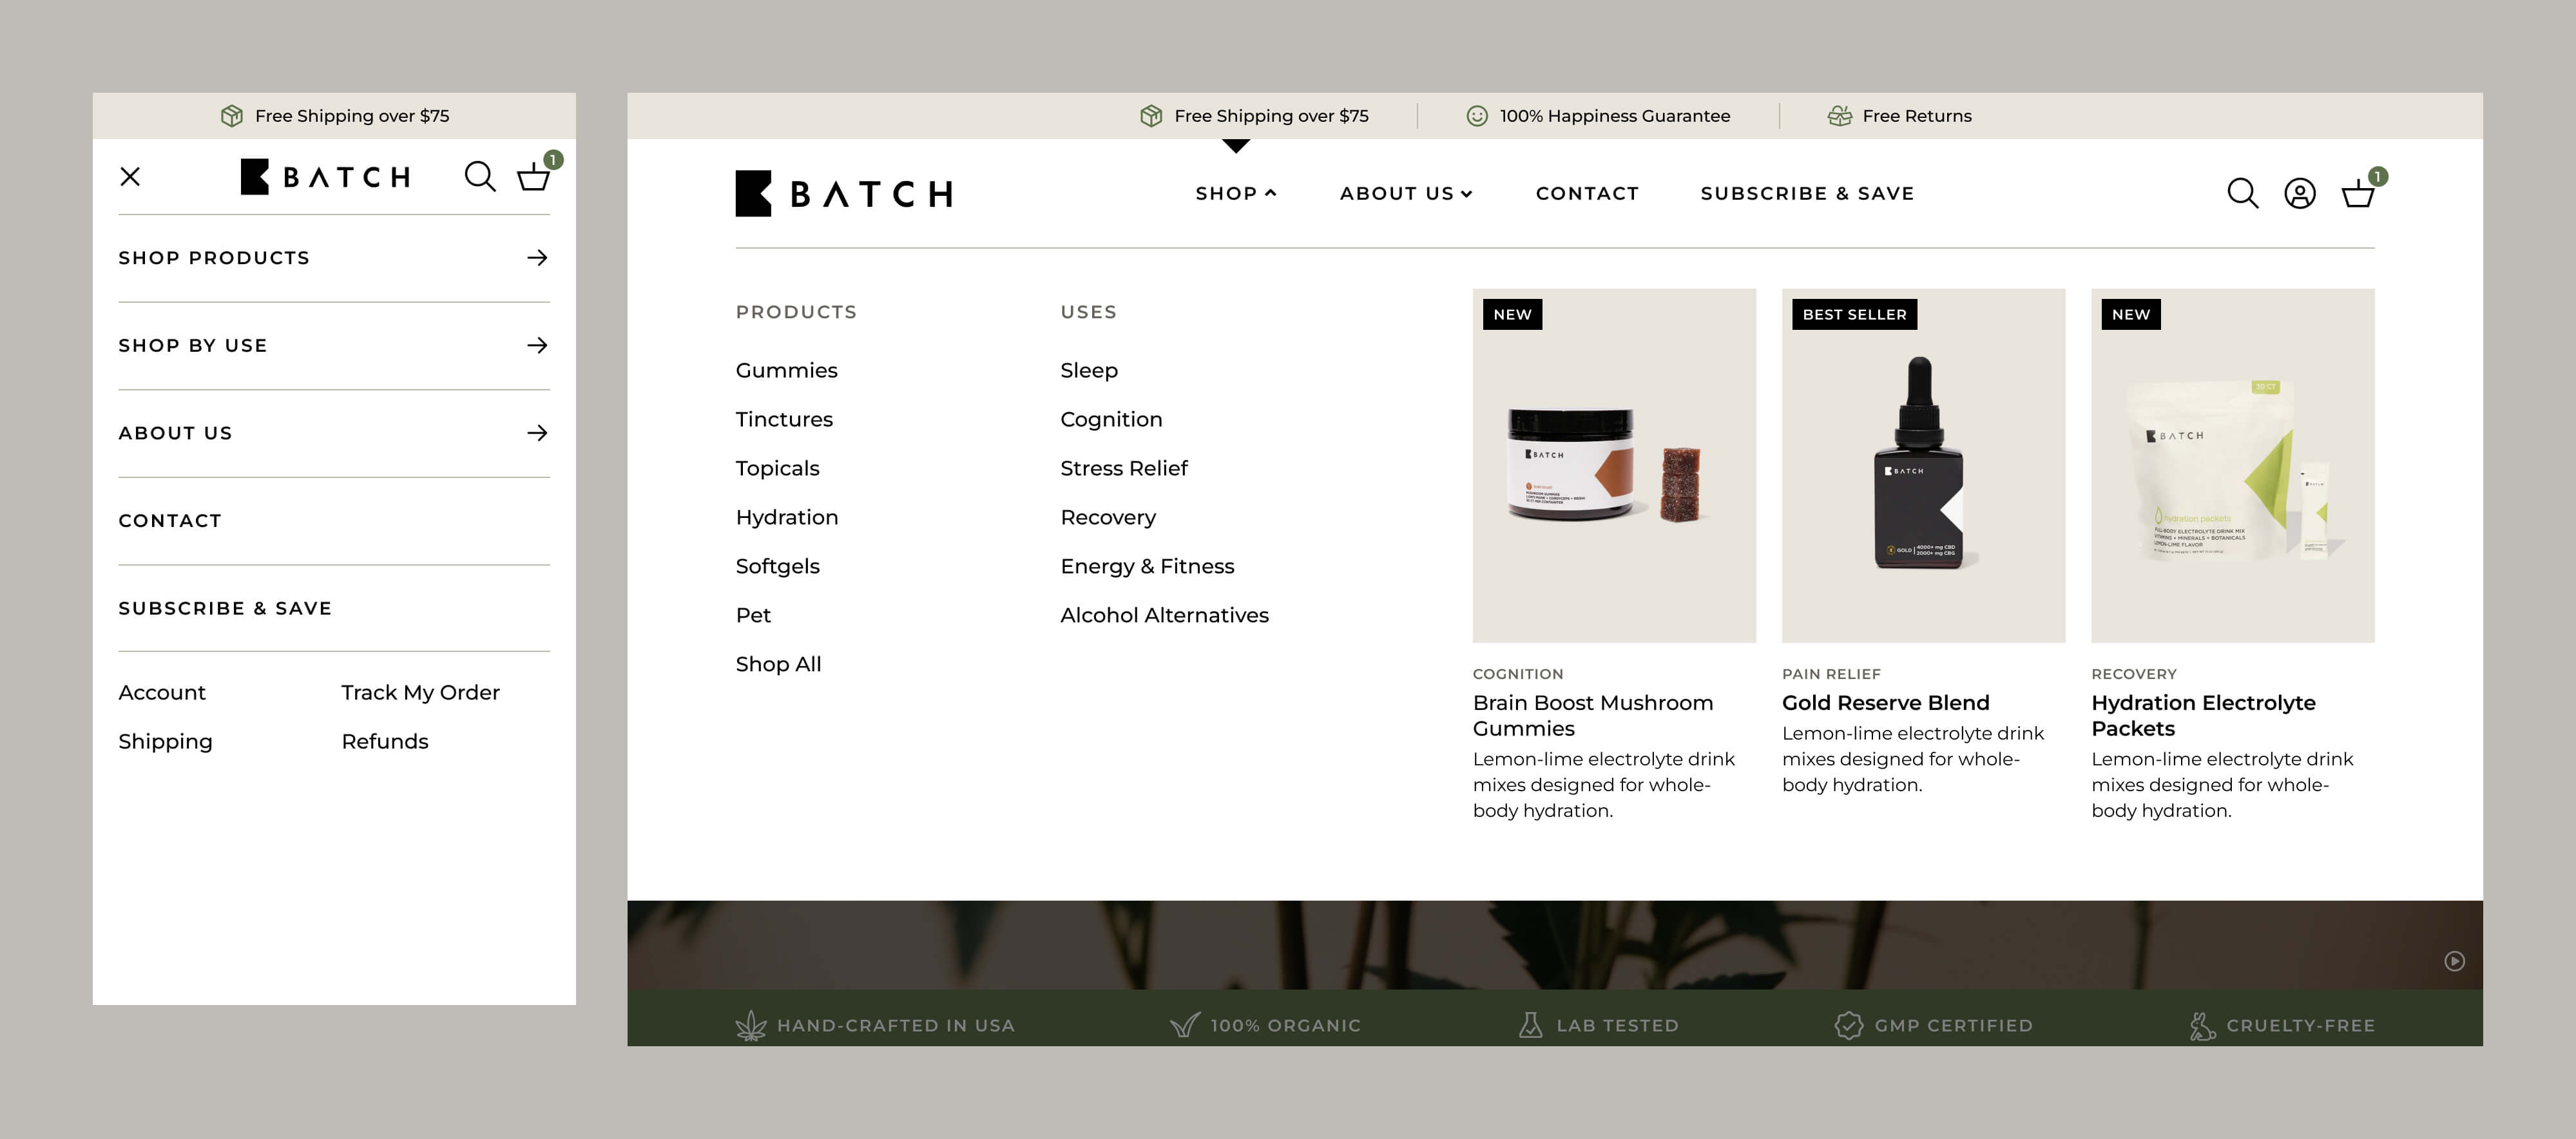The width and height of the screenshot is (2576, 1139).
Task: Go to Softgels products
Action: click(777, 566)
